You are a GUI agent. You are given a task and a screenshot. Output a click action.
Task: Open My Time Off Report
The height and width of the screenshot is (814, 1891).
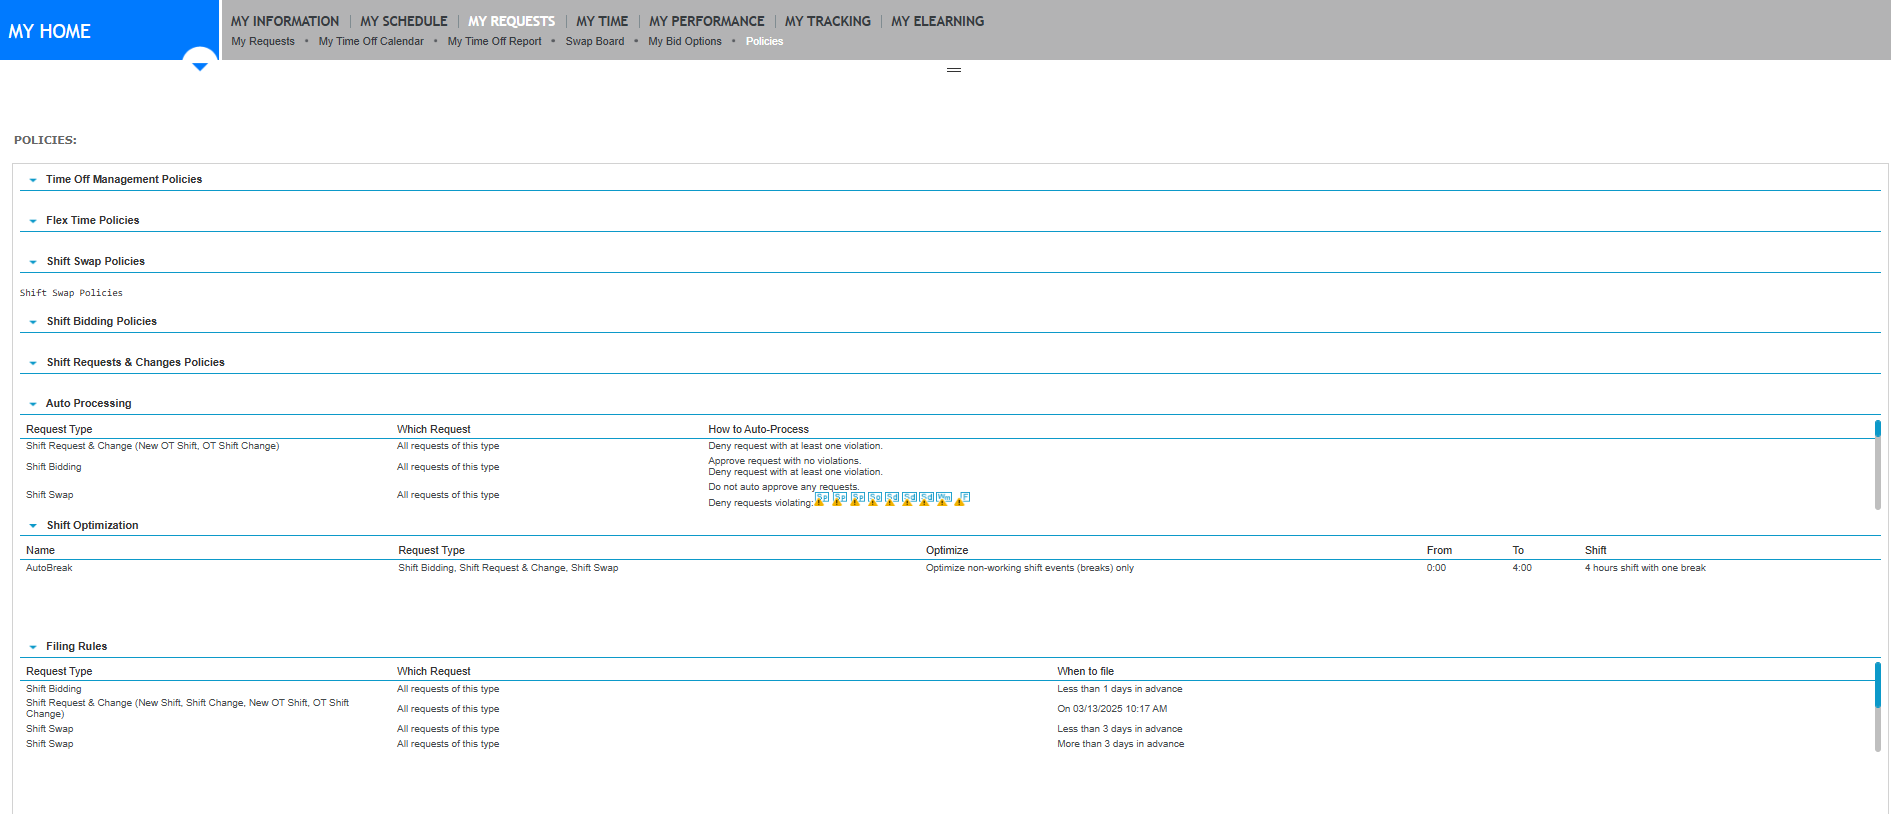495,41
